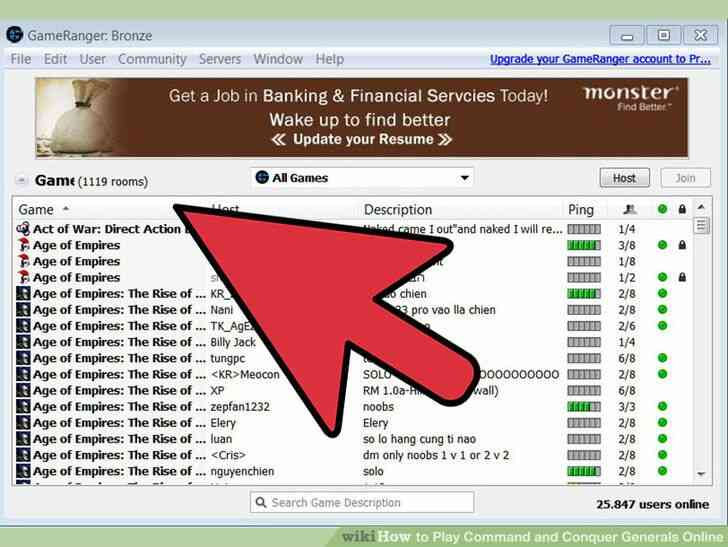The width and height of the screenshot is (728, 547).
Task: Click the room list scroll down arrow
Action: (701, 474)
